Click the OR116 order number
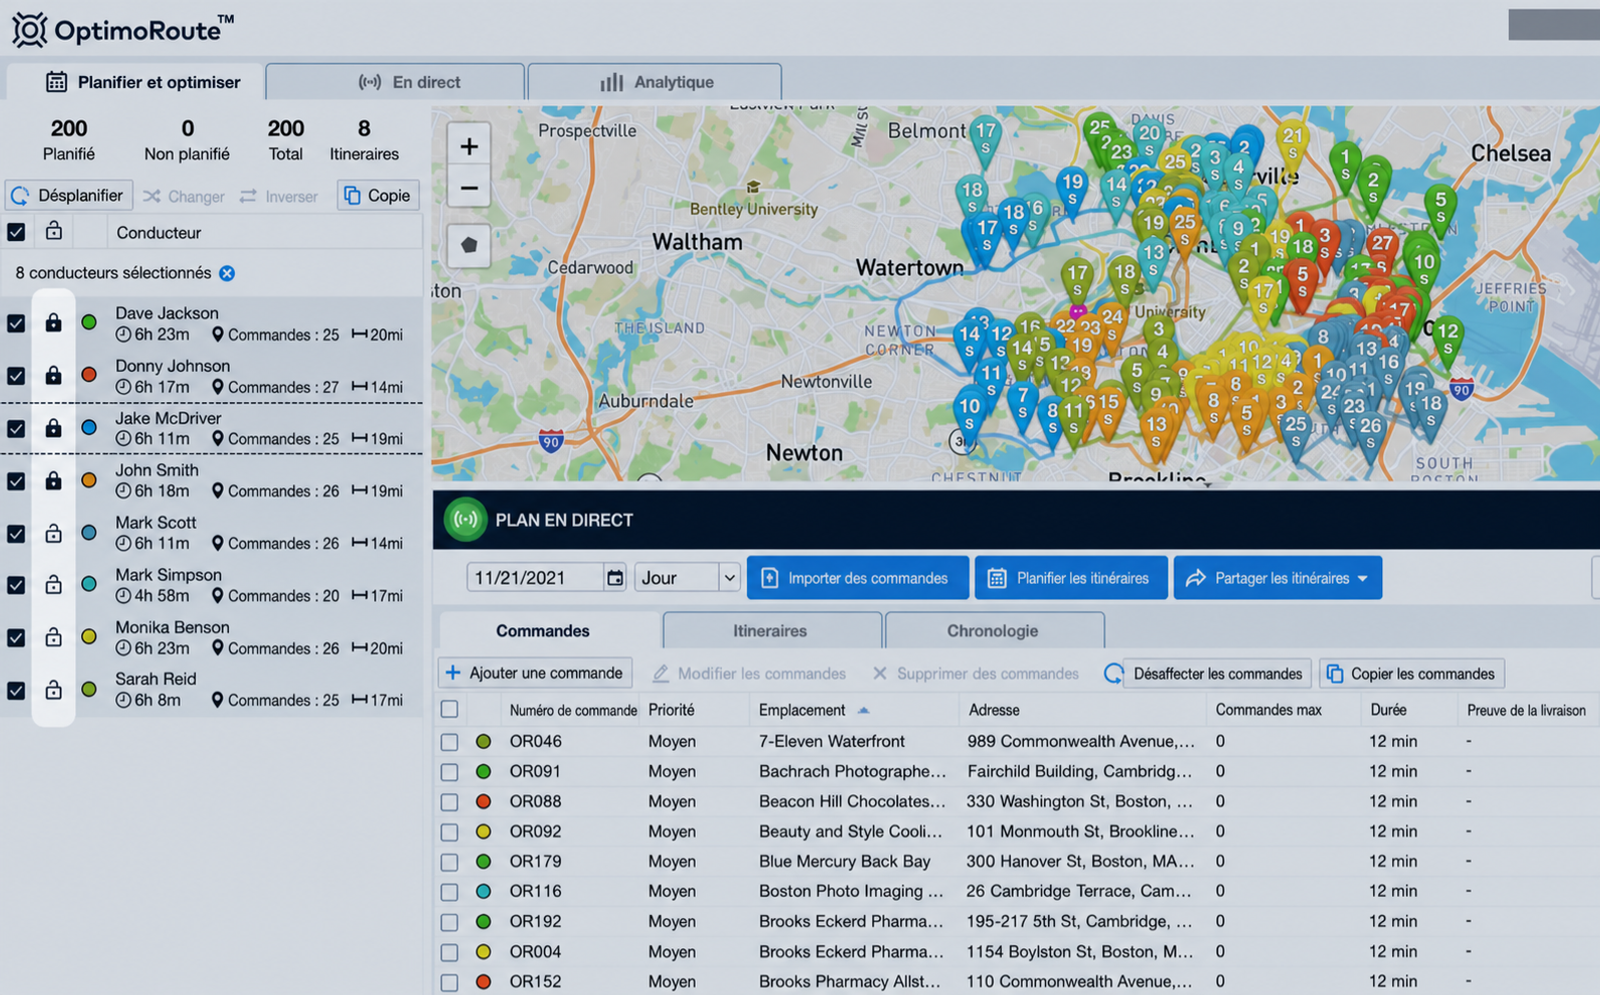The image size is (1600, 995). 535,891
